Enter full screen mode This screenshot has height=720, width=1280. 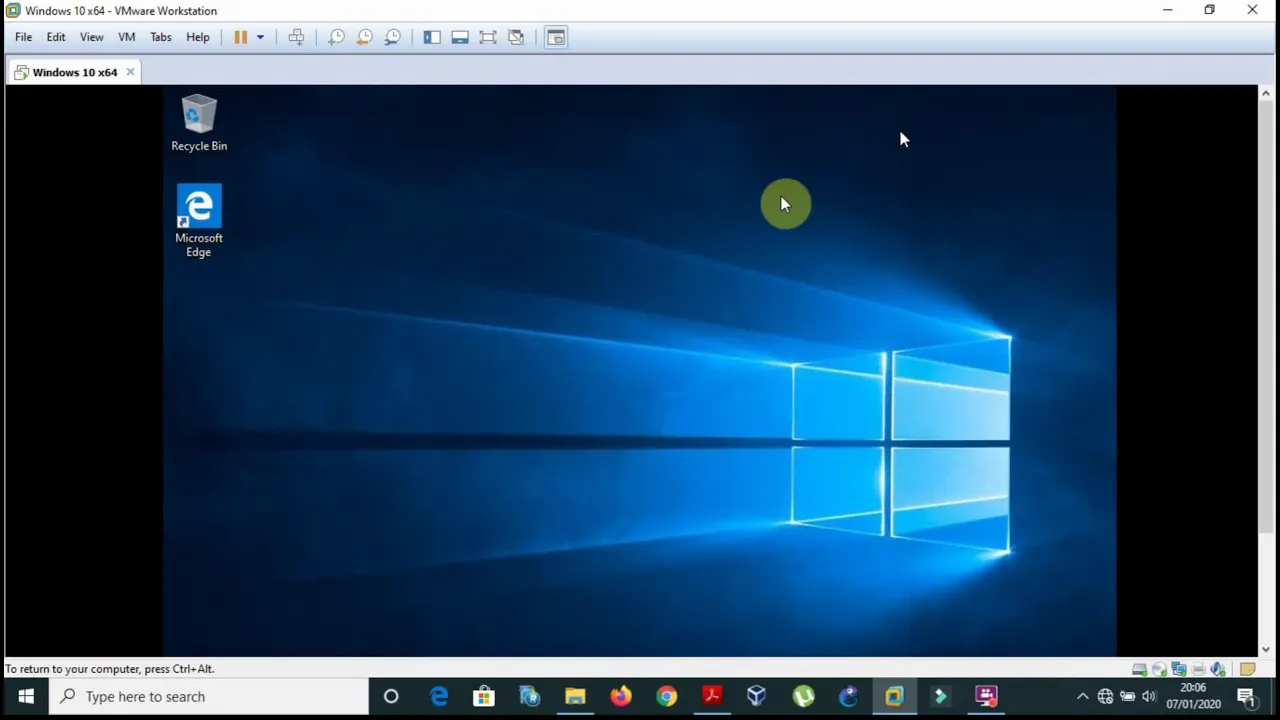(488, 37)
